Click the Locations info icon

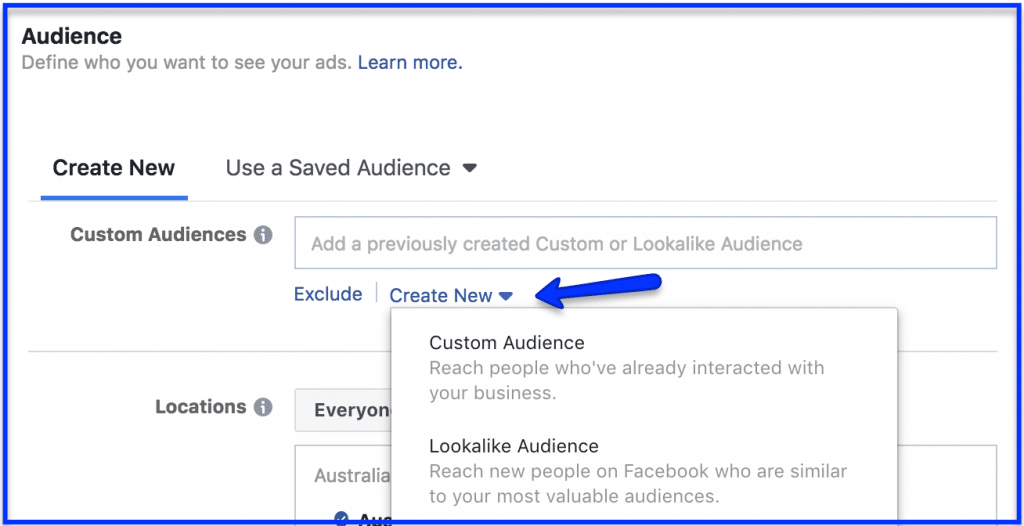pyautogui.click(x=263, y=408)
